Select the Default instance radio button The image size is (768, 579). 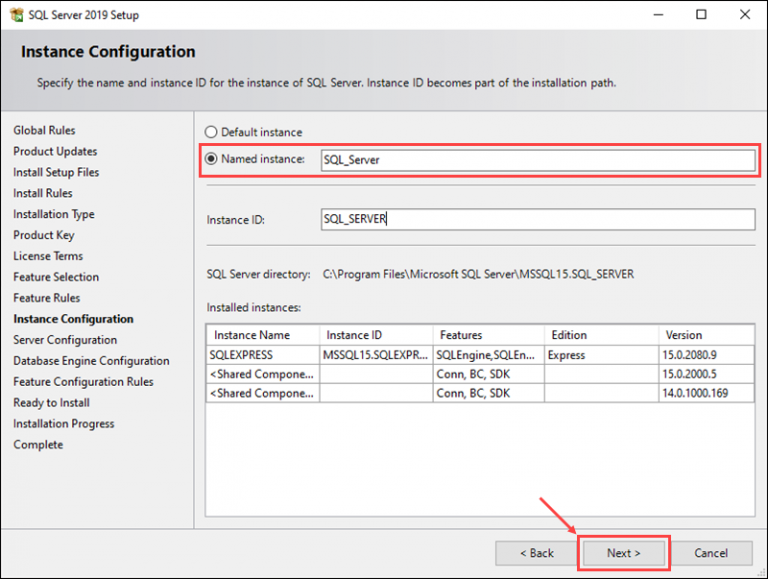(210, 132)
